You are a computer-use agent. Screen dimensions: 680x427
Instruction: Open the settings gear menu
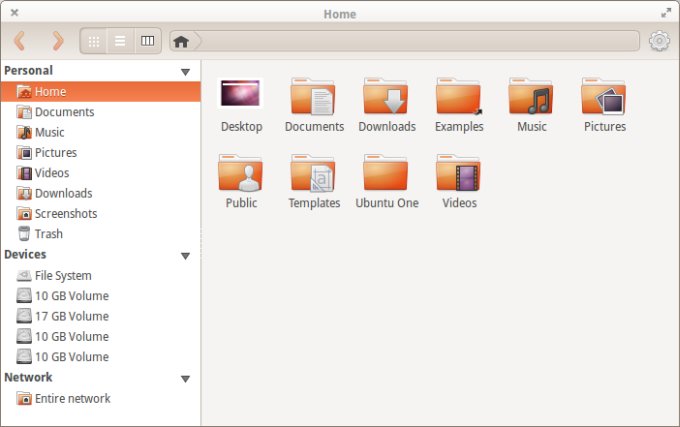[x=659, y=41]
